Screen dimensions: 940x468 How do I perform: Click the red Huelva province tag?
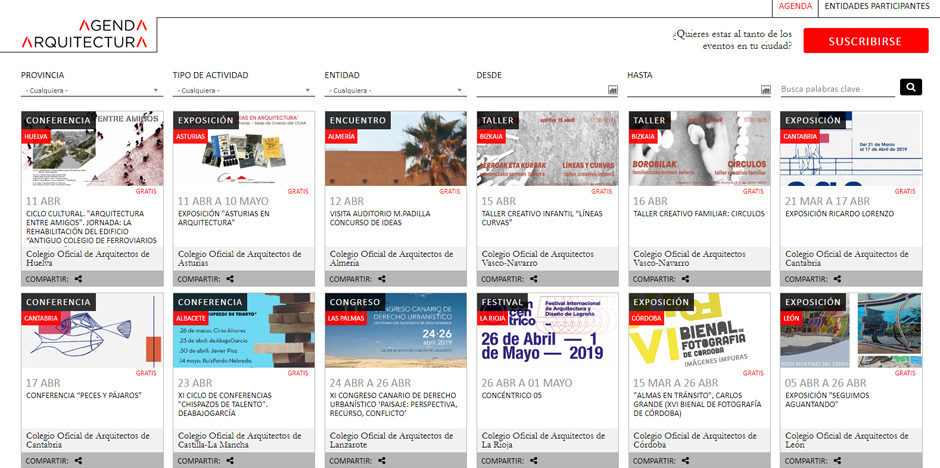tap(36, 136)
